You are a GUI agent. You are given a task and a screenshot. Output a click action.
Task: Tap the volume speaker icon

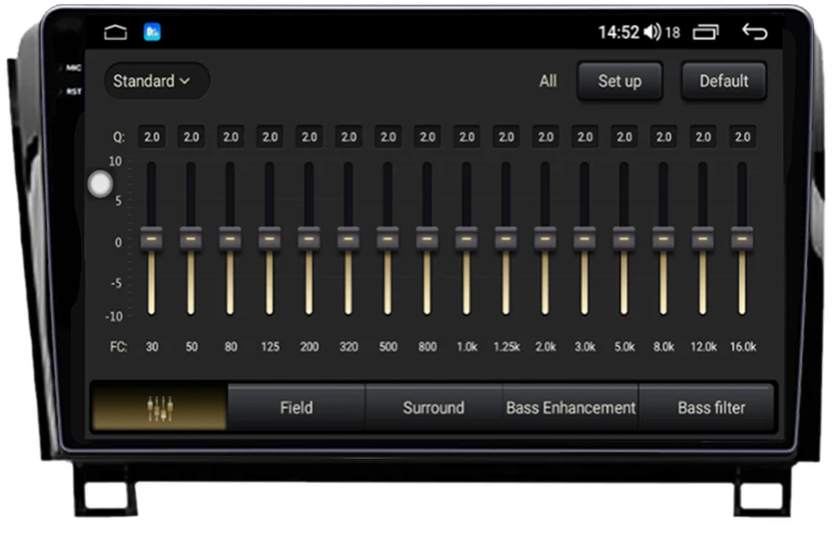(652, 32)
